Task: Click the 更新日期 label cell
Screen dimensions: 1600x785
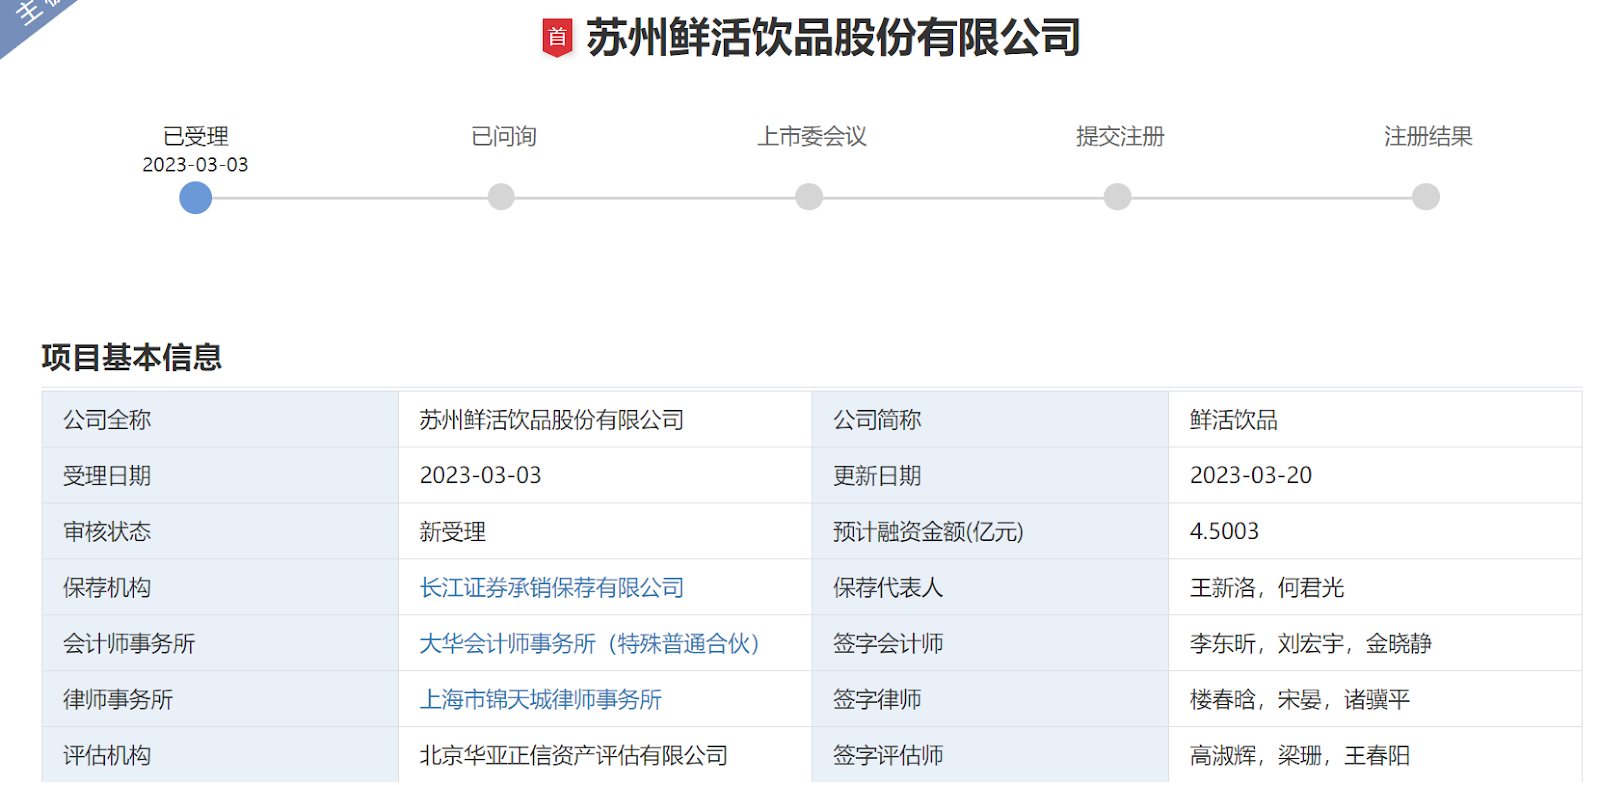Action: (x=990, y=476)
